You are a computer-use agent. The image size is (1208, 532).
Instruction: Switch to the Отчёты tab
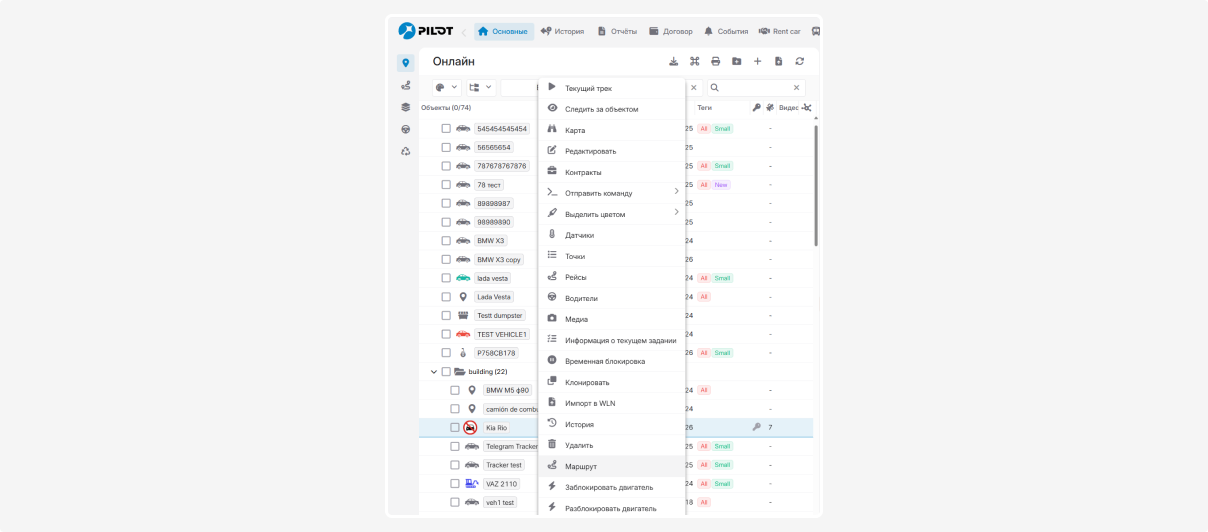coord(617,31)
